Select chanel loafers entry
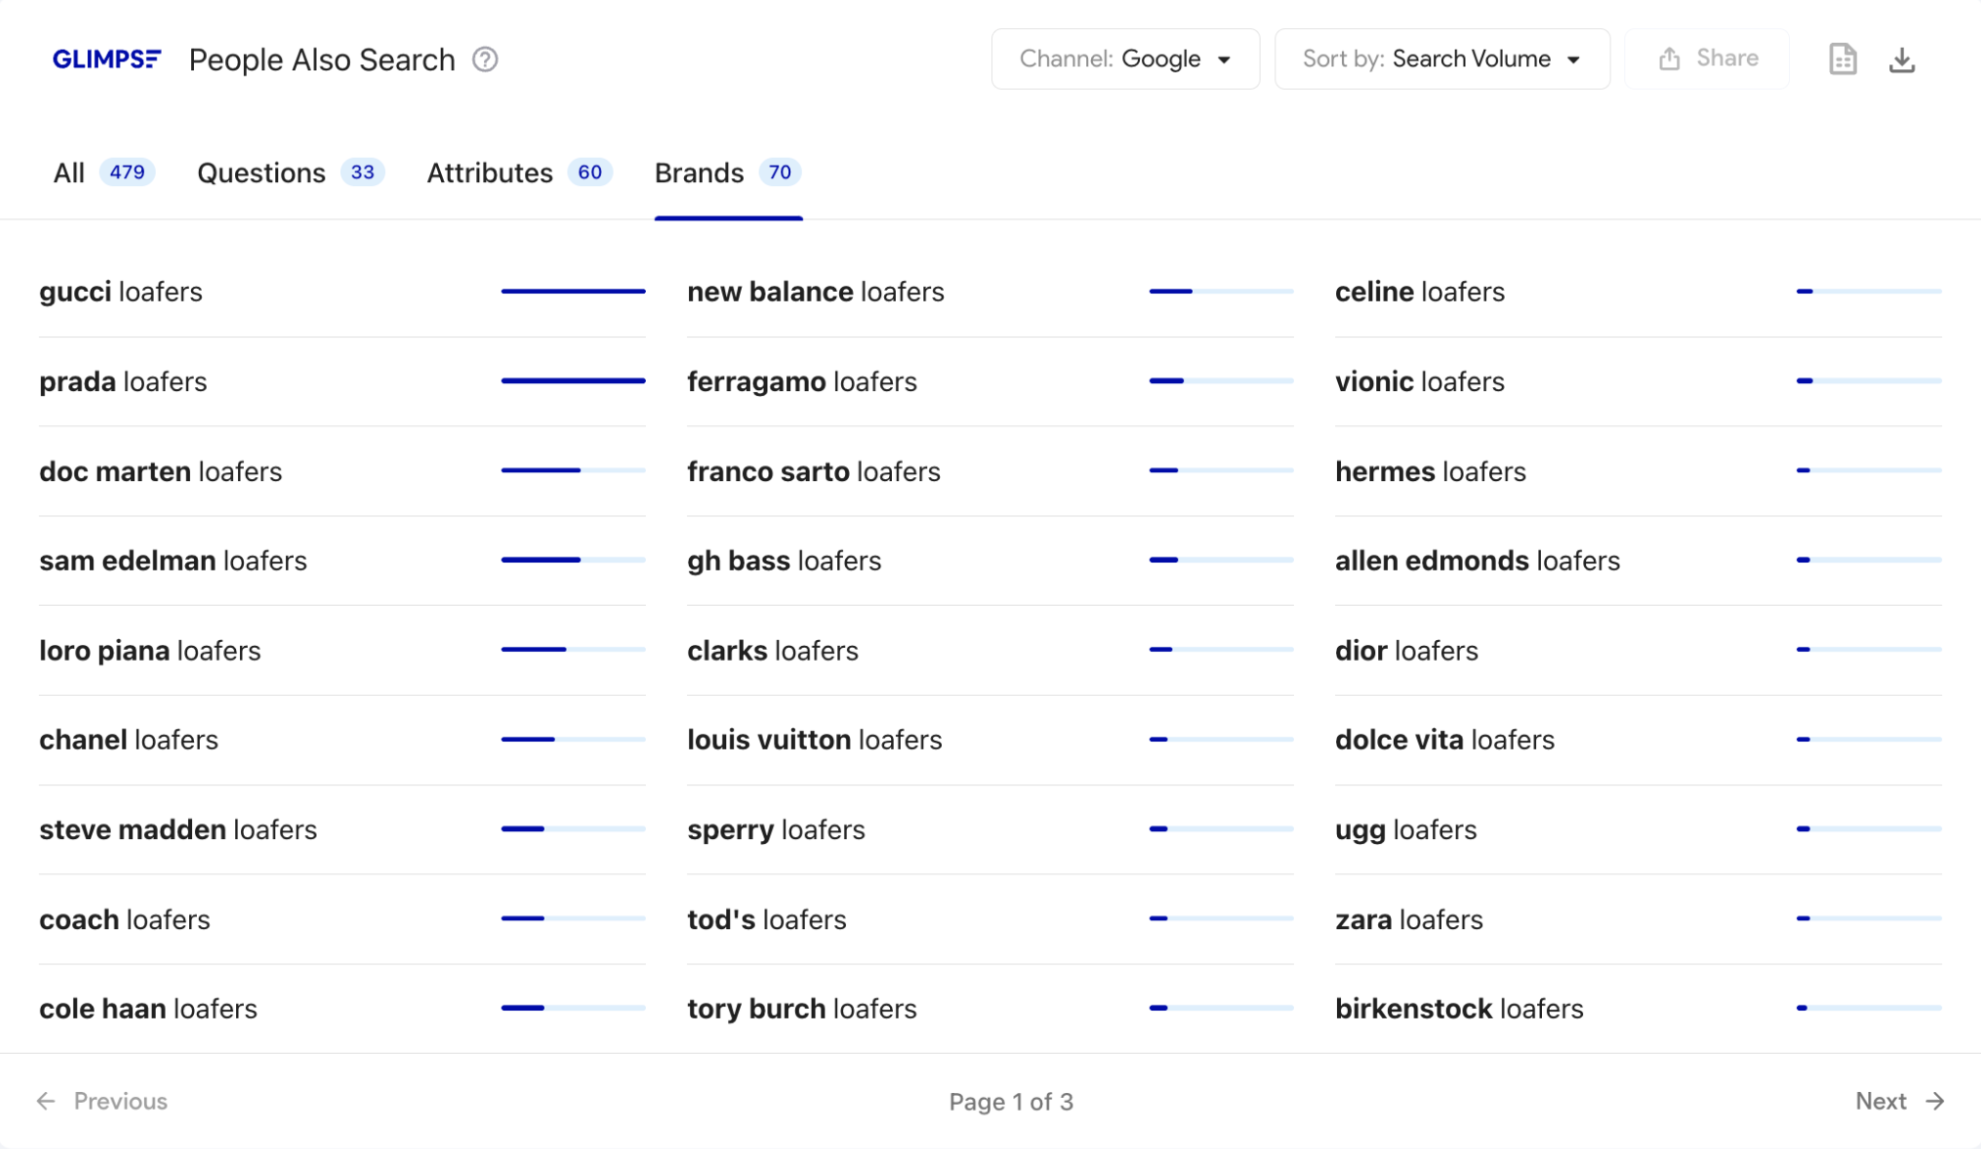This screenshot has width=1981, height=1149. coord(342,740)
